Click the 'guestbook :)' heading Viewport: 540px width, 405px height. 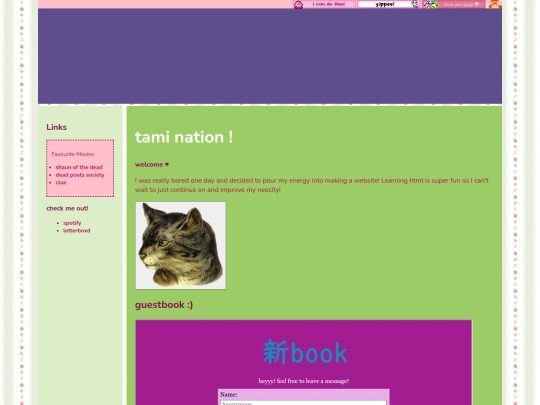point(164,305)
